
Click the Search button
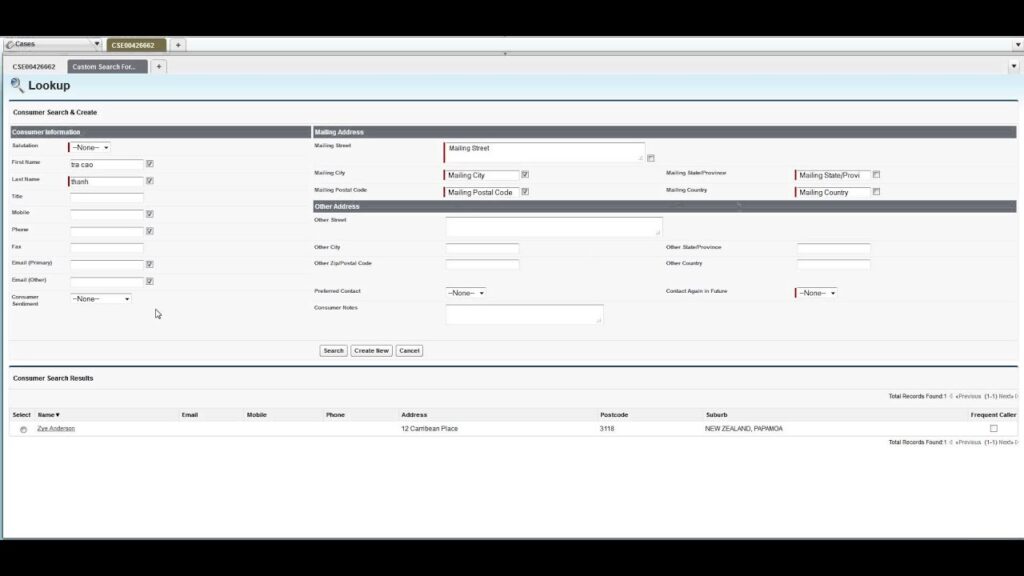click(333, 351)
